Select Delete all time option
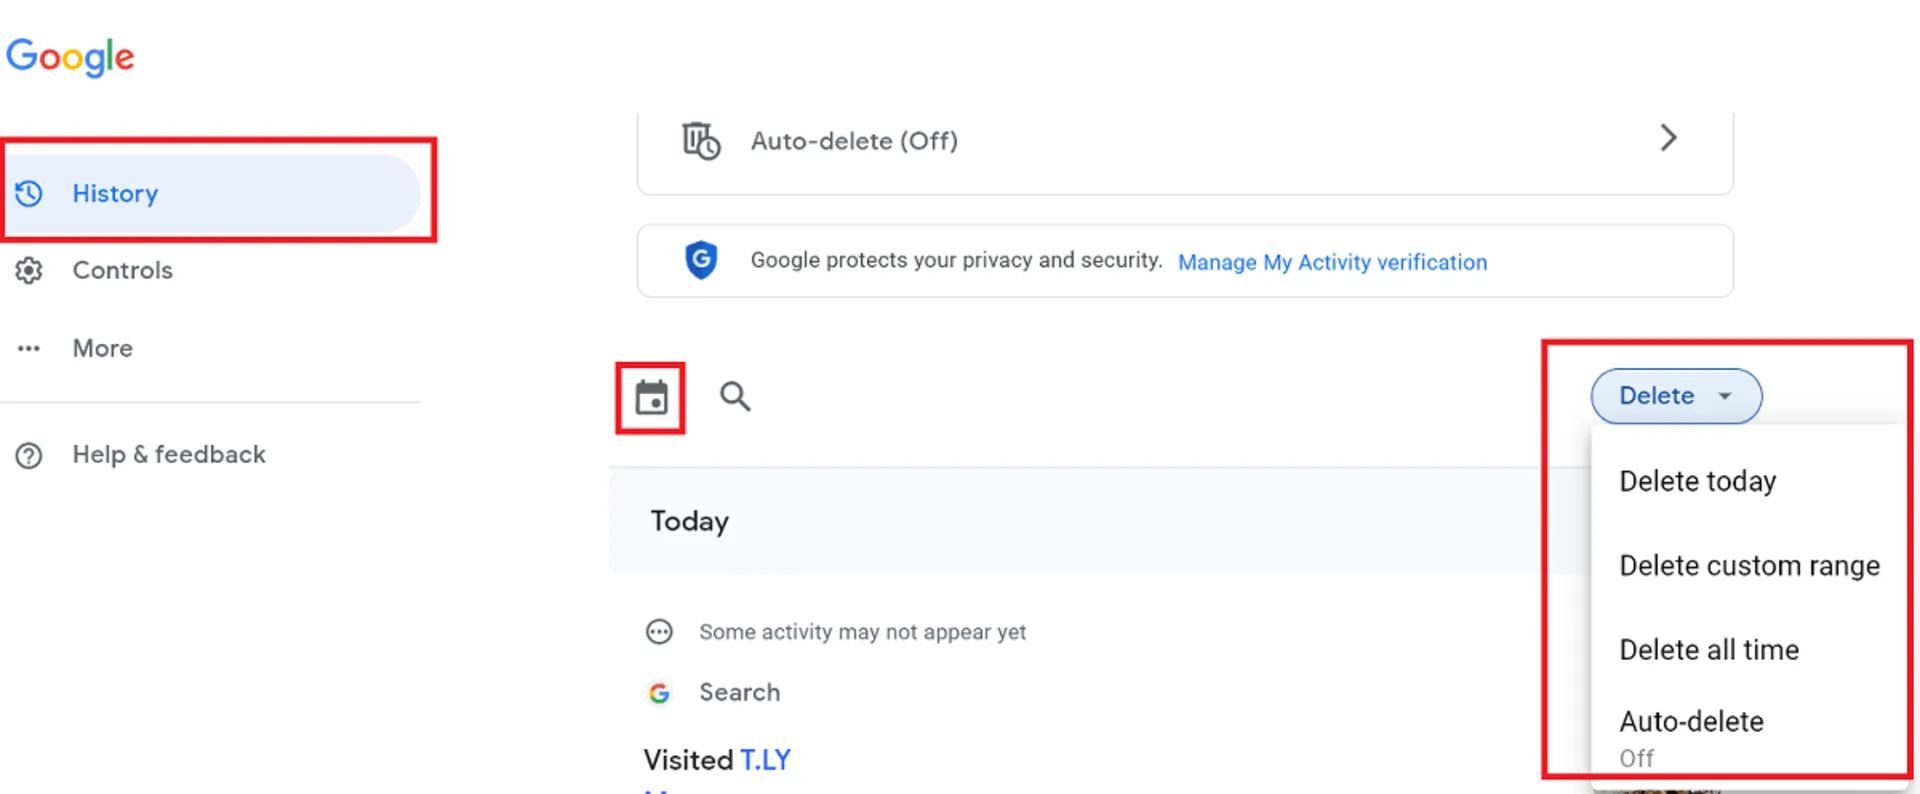Screen dimensions: 1920x794 pos(1709,650)
